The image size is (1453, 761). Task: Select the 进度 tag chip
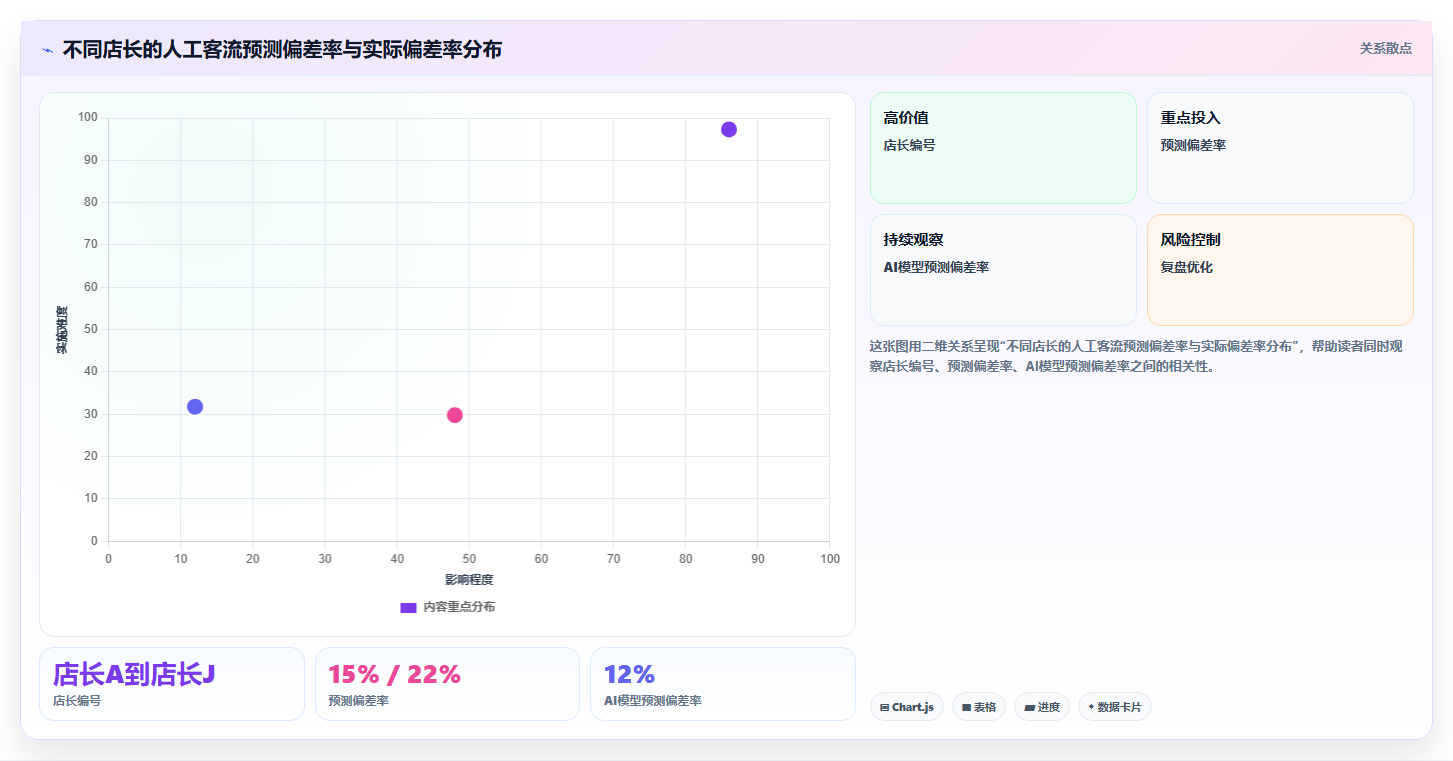(1042, 707)
